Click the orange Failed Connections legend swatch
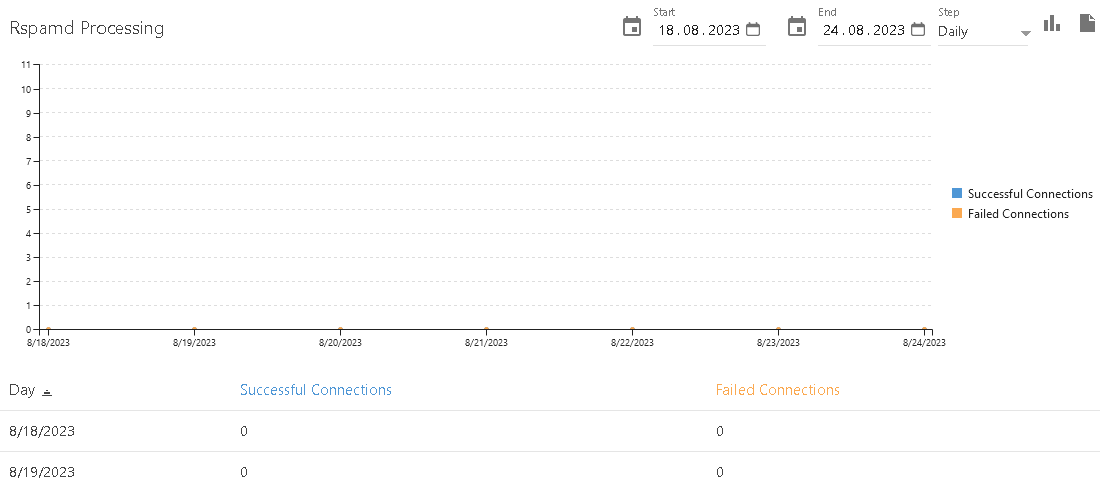This screenshot has width=1100, height=478. click(957, 214)
